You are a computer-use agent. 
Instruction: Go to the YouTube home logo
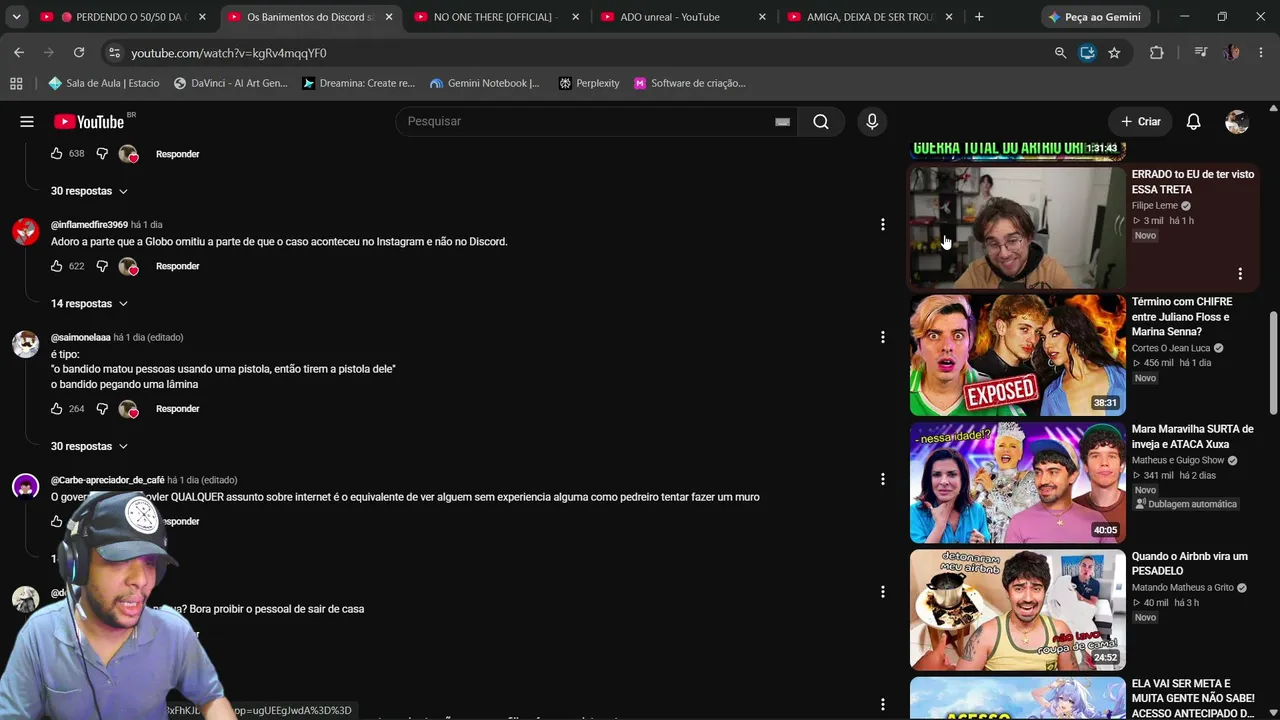click(x=90, y=122)
